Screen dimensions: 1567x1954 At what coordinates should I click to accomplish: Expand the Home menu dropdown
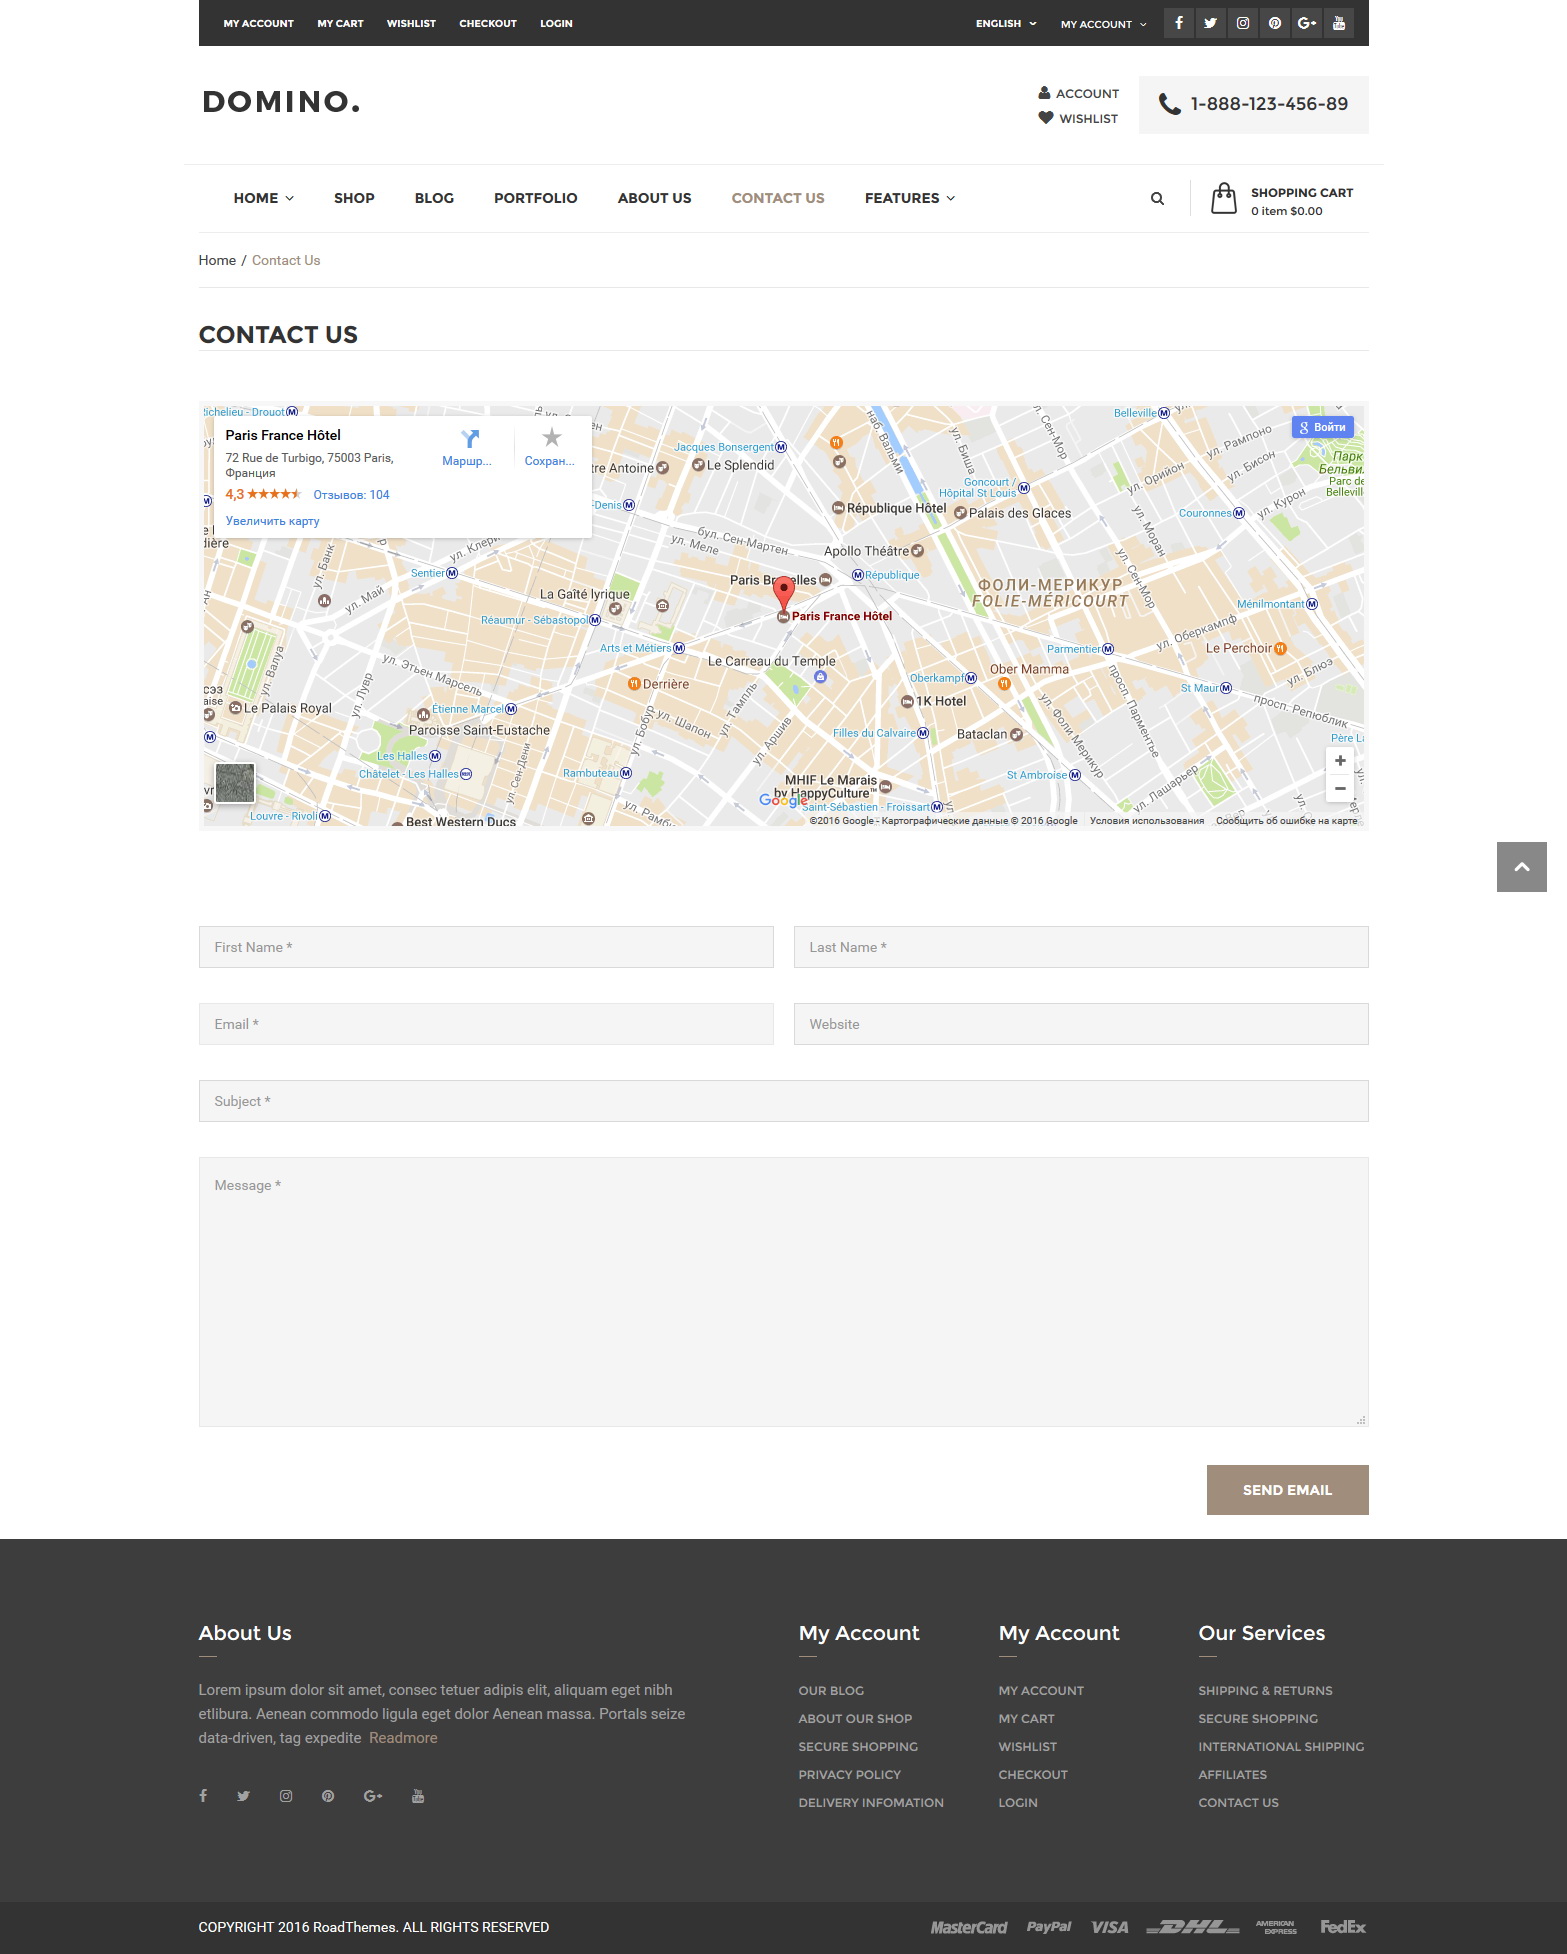pyautogui.click(x=264, y=198)
